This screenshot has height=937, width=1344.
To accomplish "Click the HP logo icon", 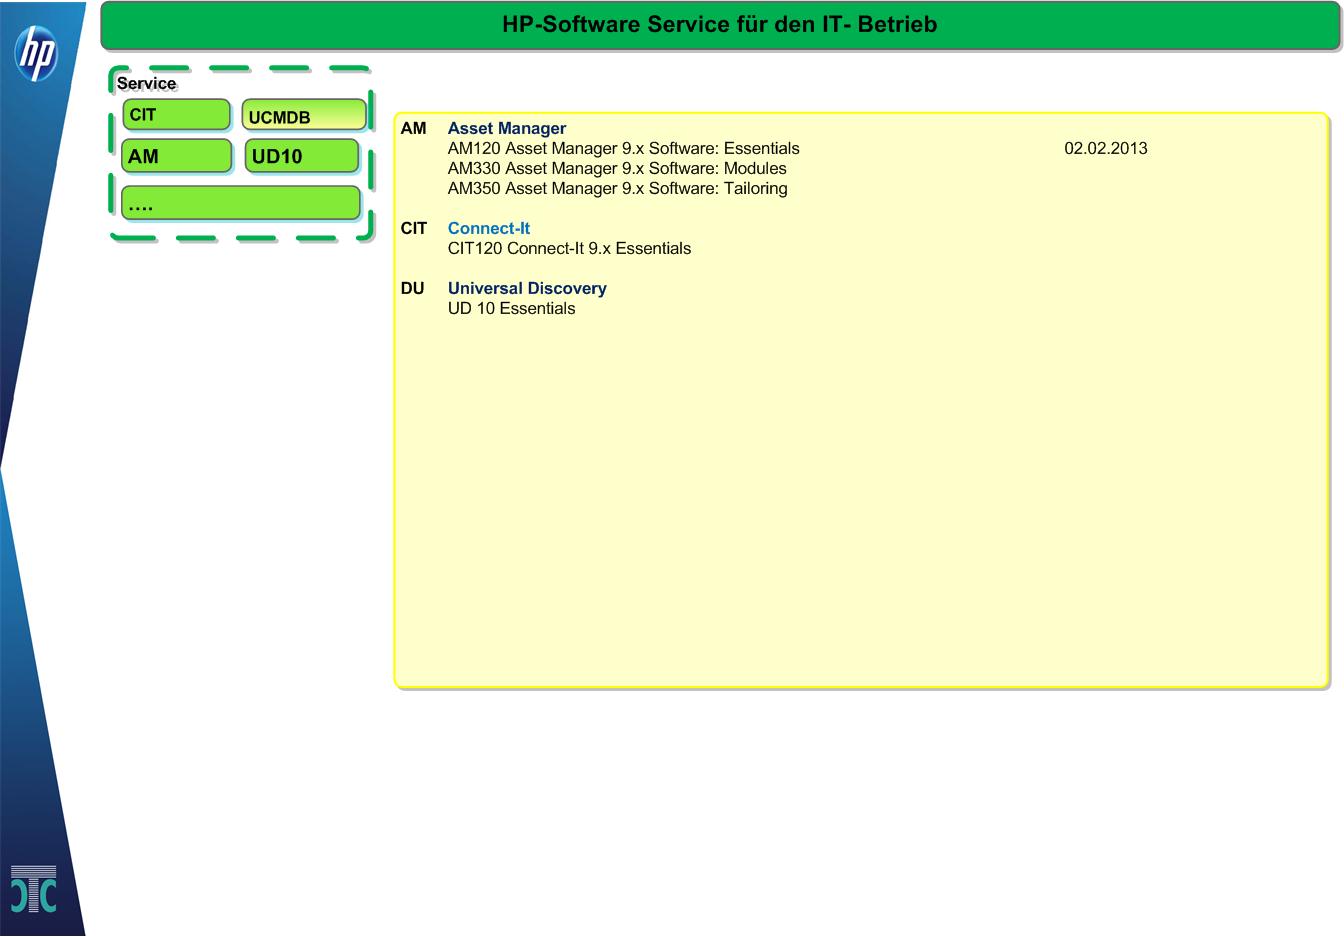I will click(37, 53).
